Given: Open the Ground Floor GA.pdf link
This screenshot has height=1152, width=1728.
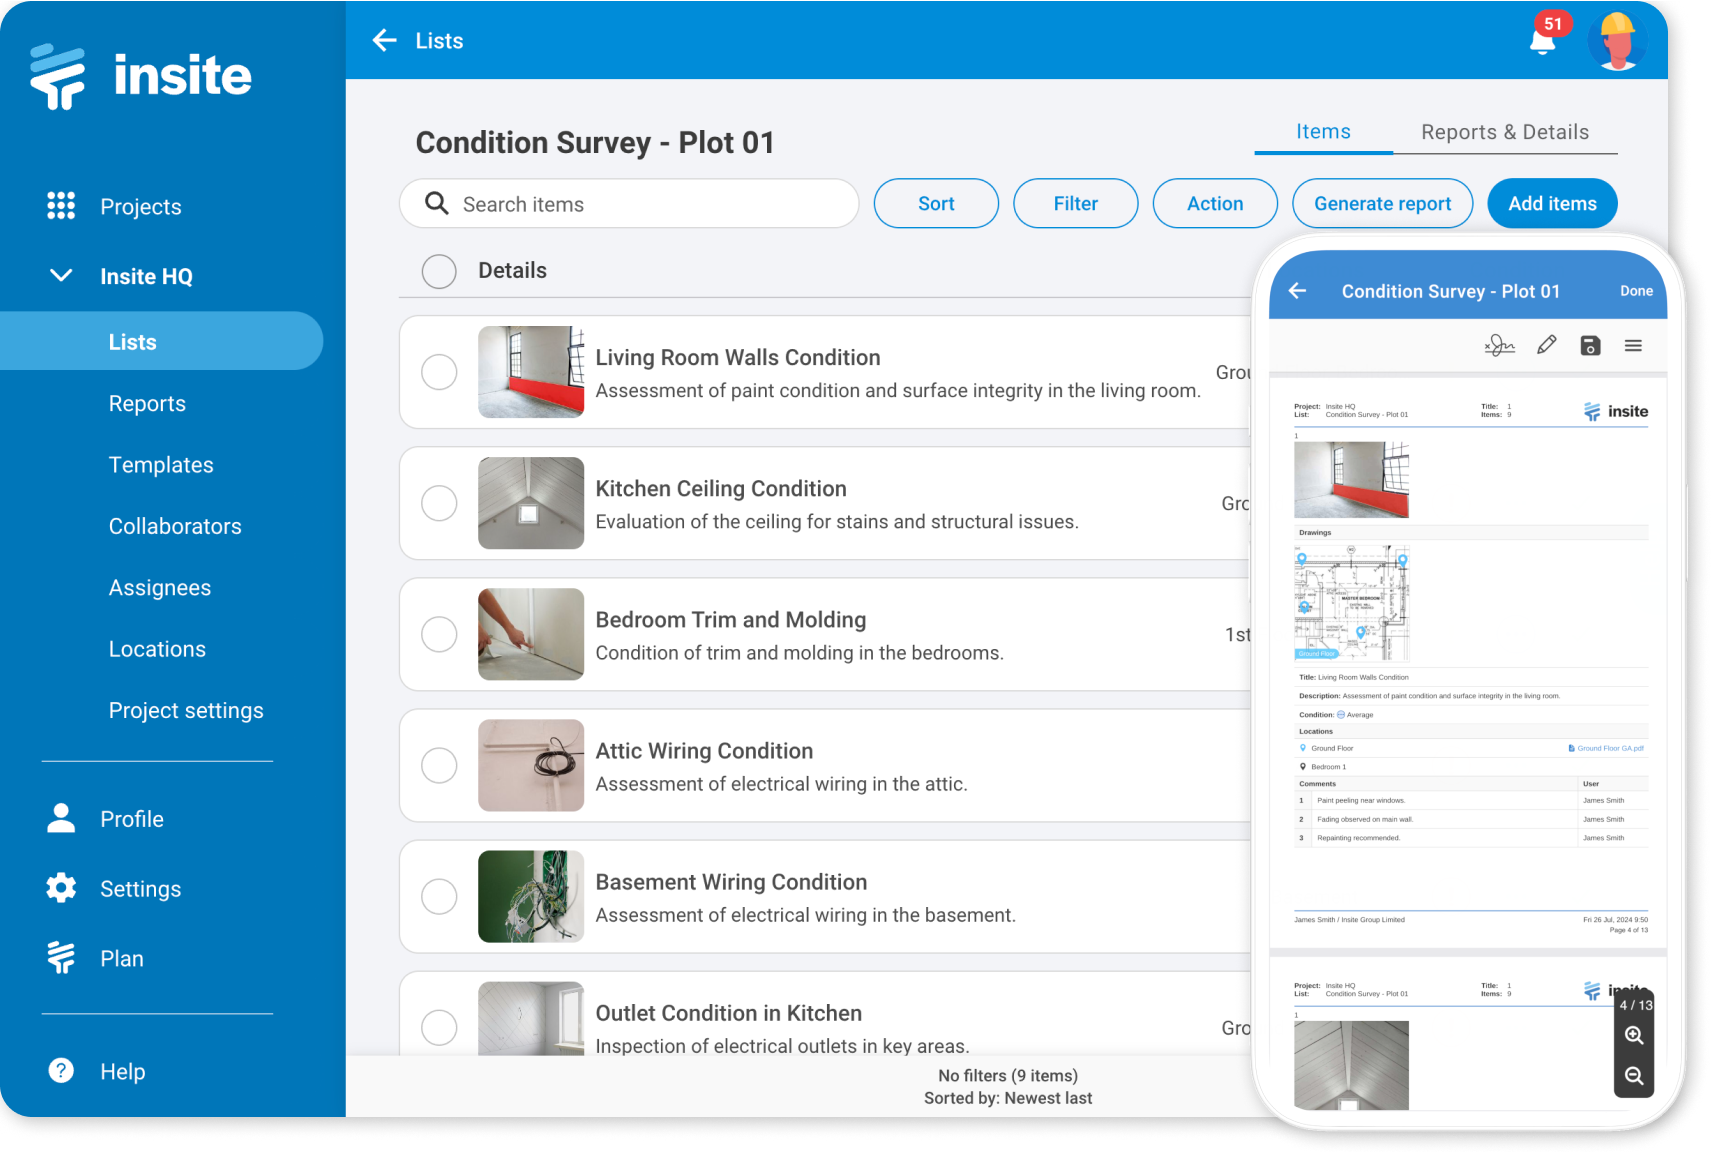Looking at the screenshot, I should point(1605,747).
